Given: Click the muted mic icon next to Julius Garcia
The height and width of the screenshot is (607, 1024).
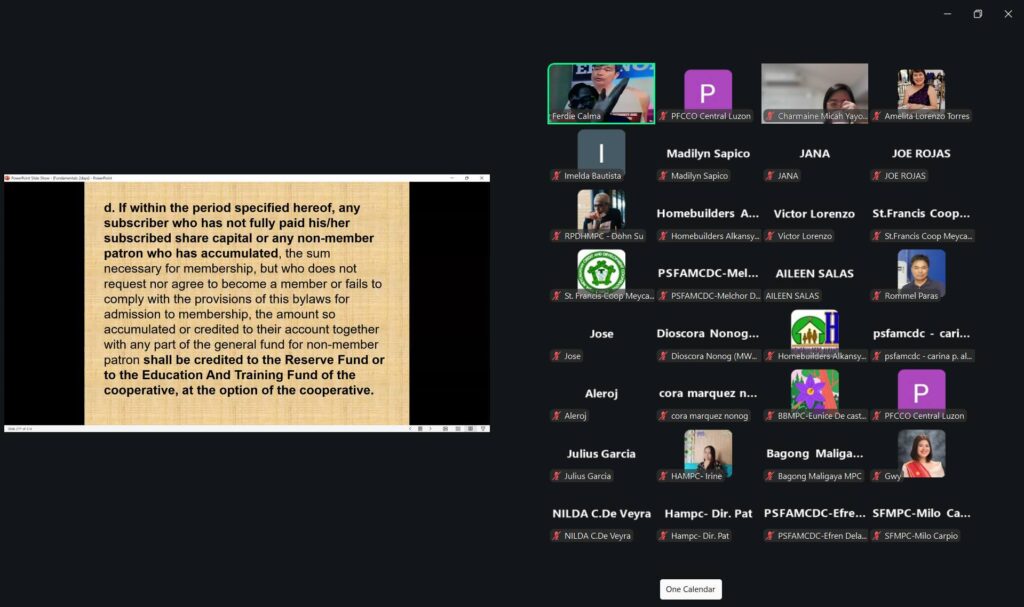Looking at the screenshot, I should (x=557, y=476).
